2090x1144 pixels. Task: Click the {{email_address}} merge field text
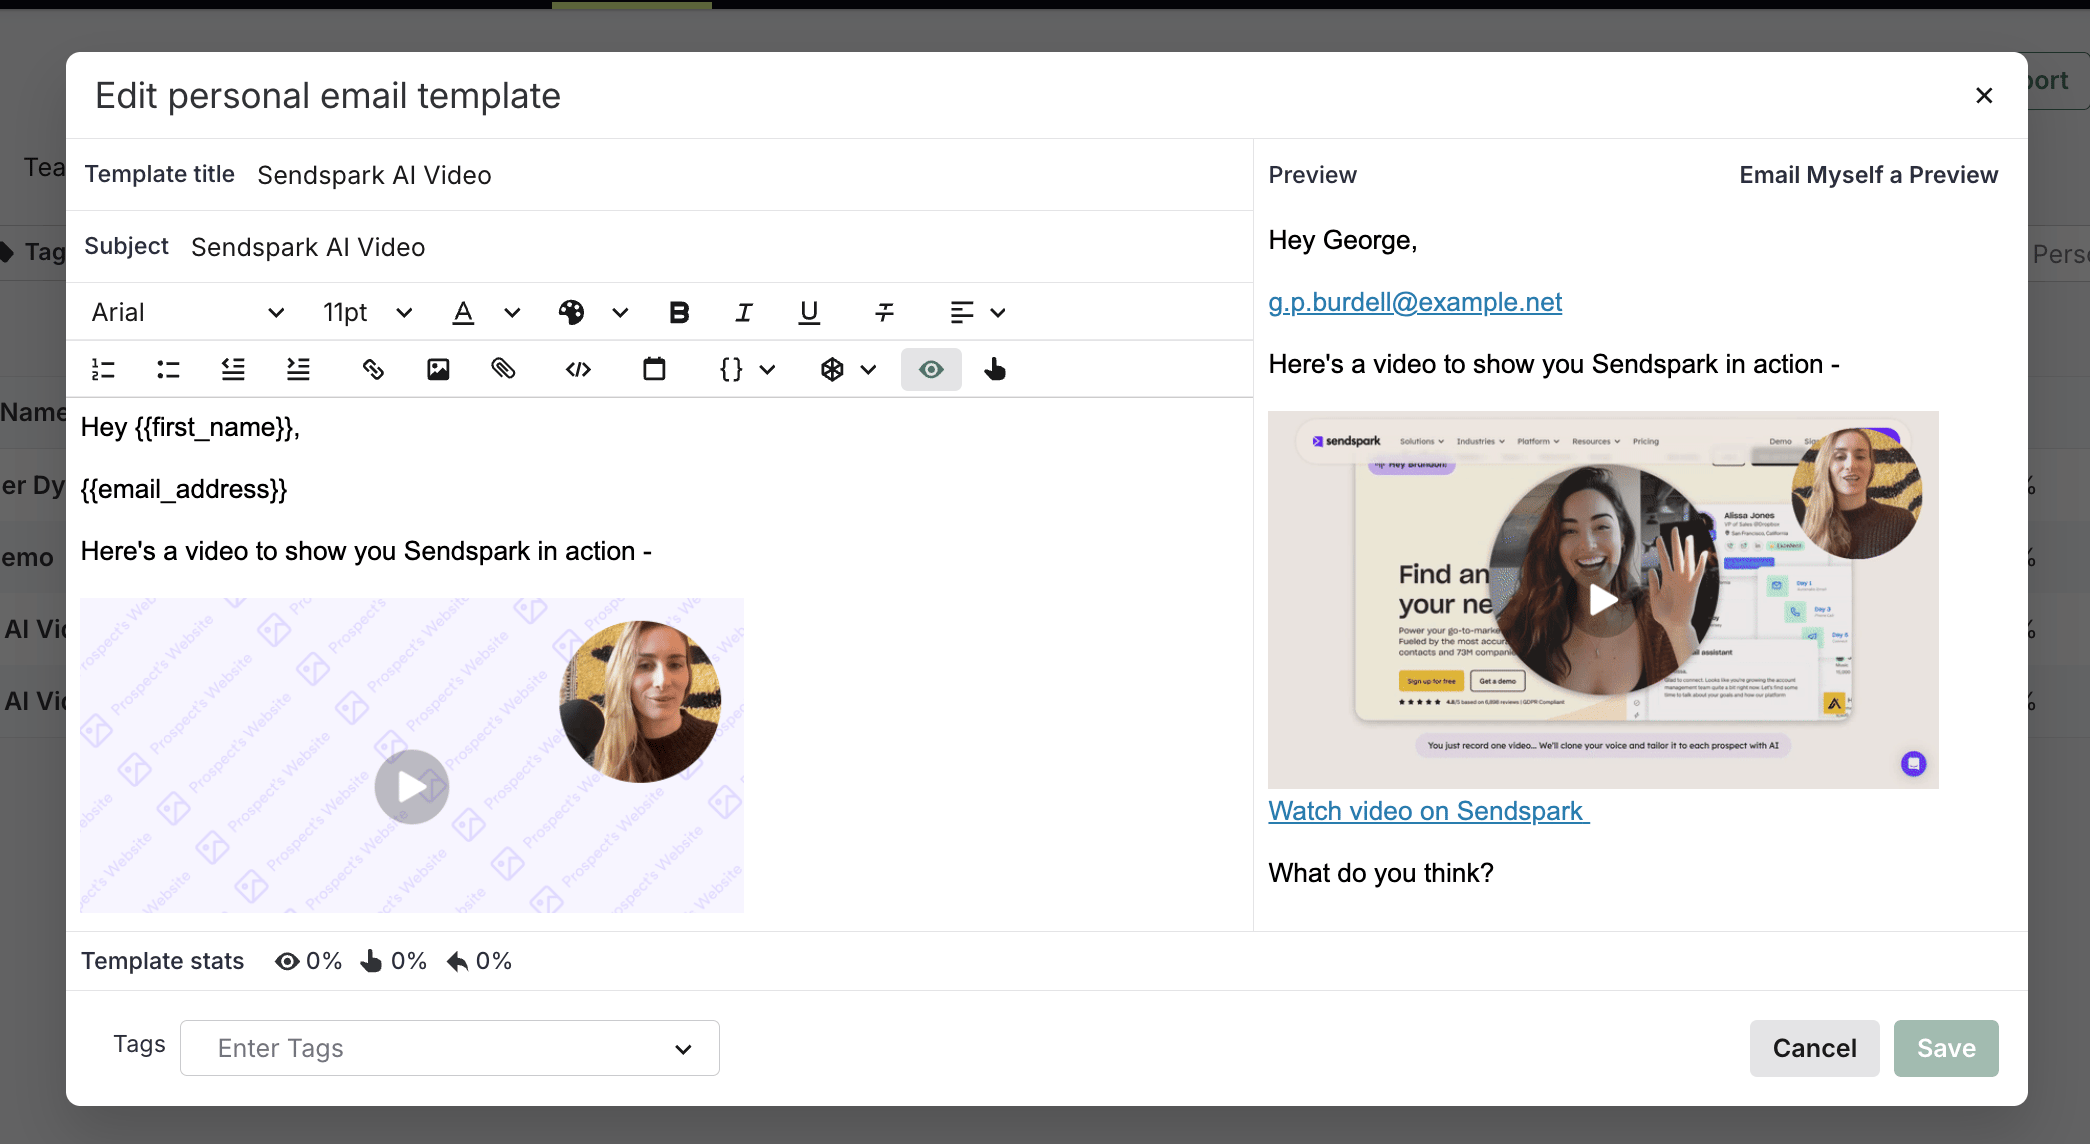coord(184,490)
